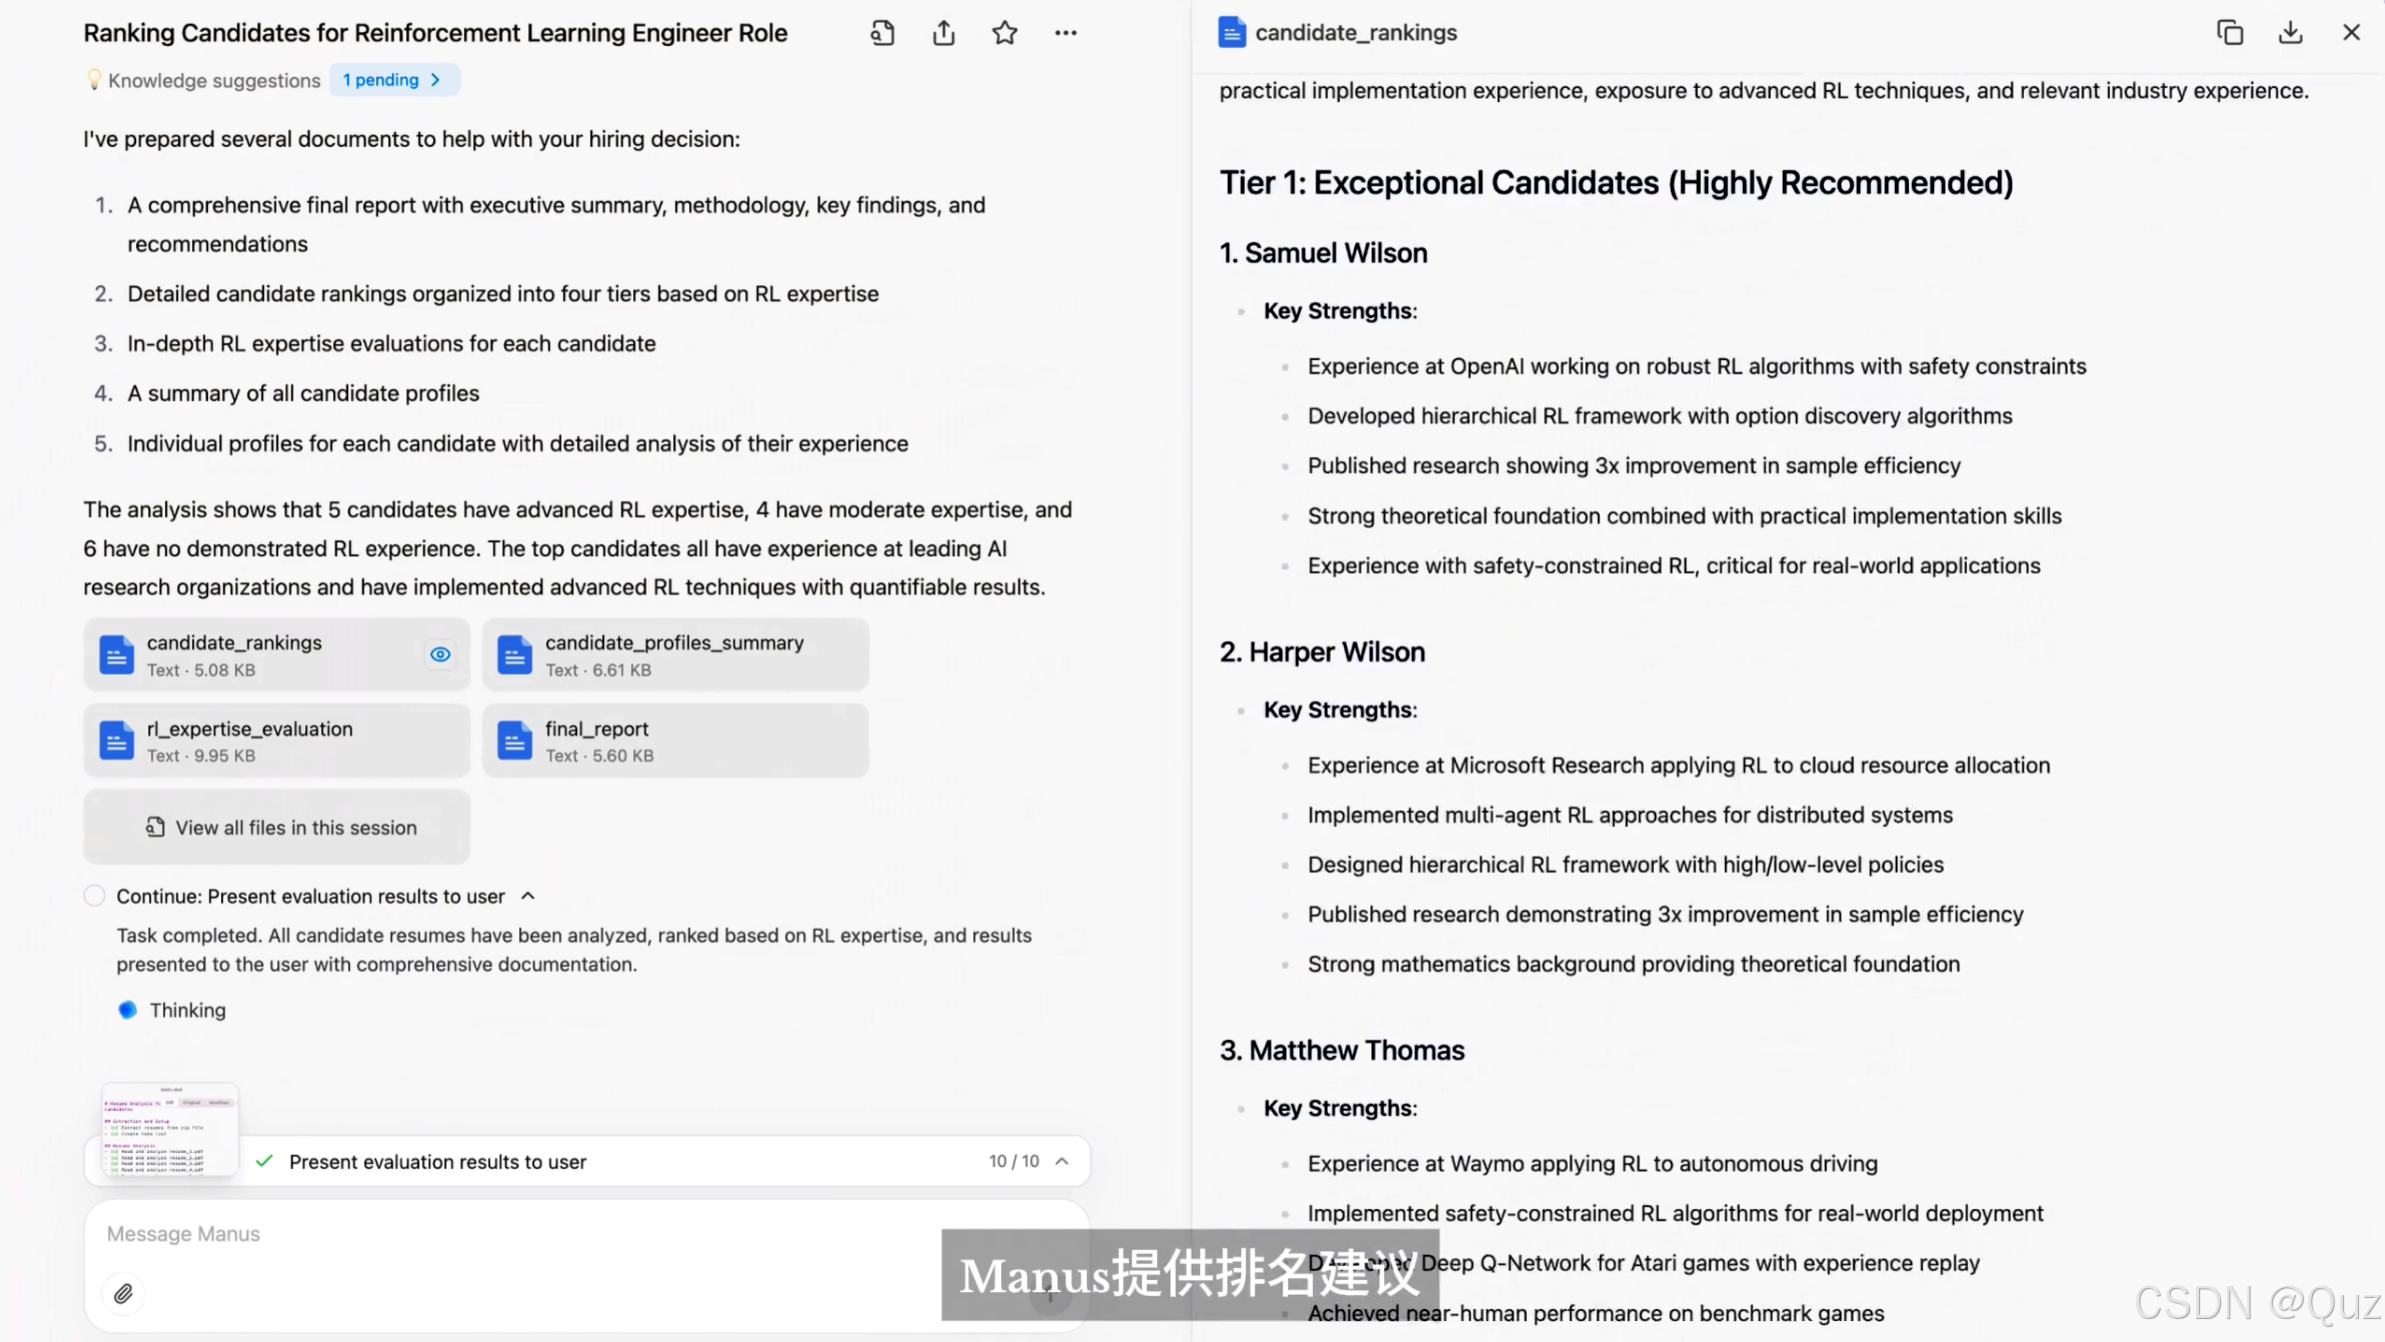2385x1342 pixels.
Task: Click the circle beside Continue: Present evaluation
Action: pyautogui.click(x=94, y=896)
